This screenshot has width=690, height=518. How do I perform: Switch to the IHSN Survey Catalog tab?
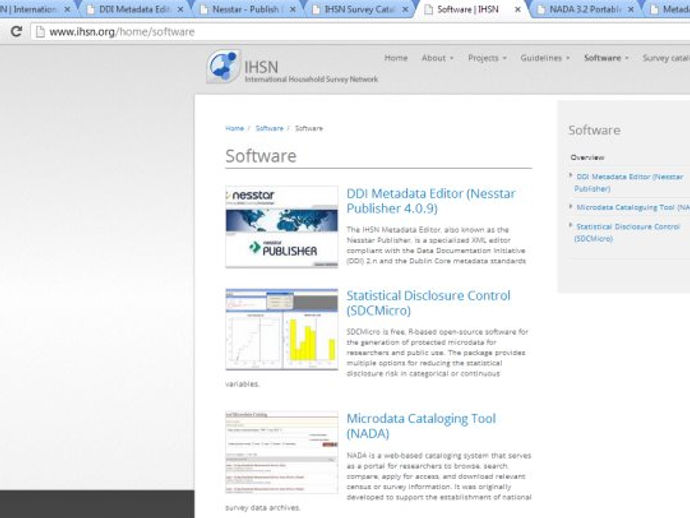(x=359, y=9)
